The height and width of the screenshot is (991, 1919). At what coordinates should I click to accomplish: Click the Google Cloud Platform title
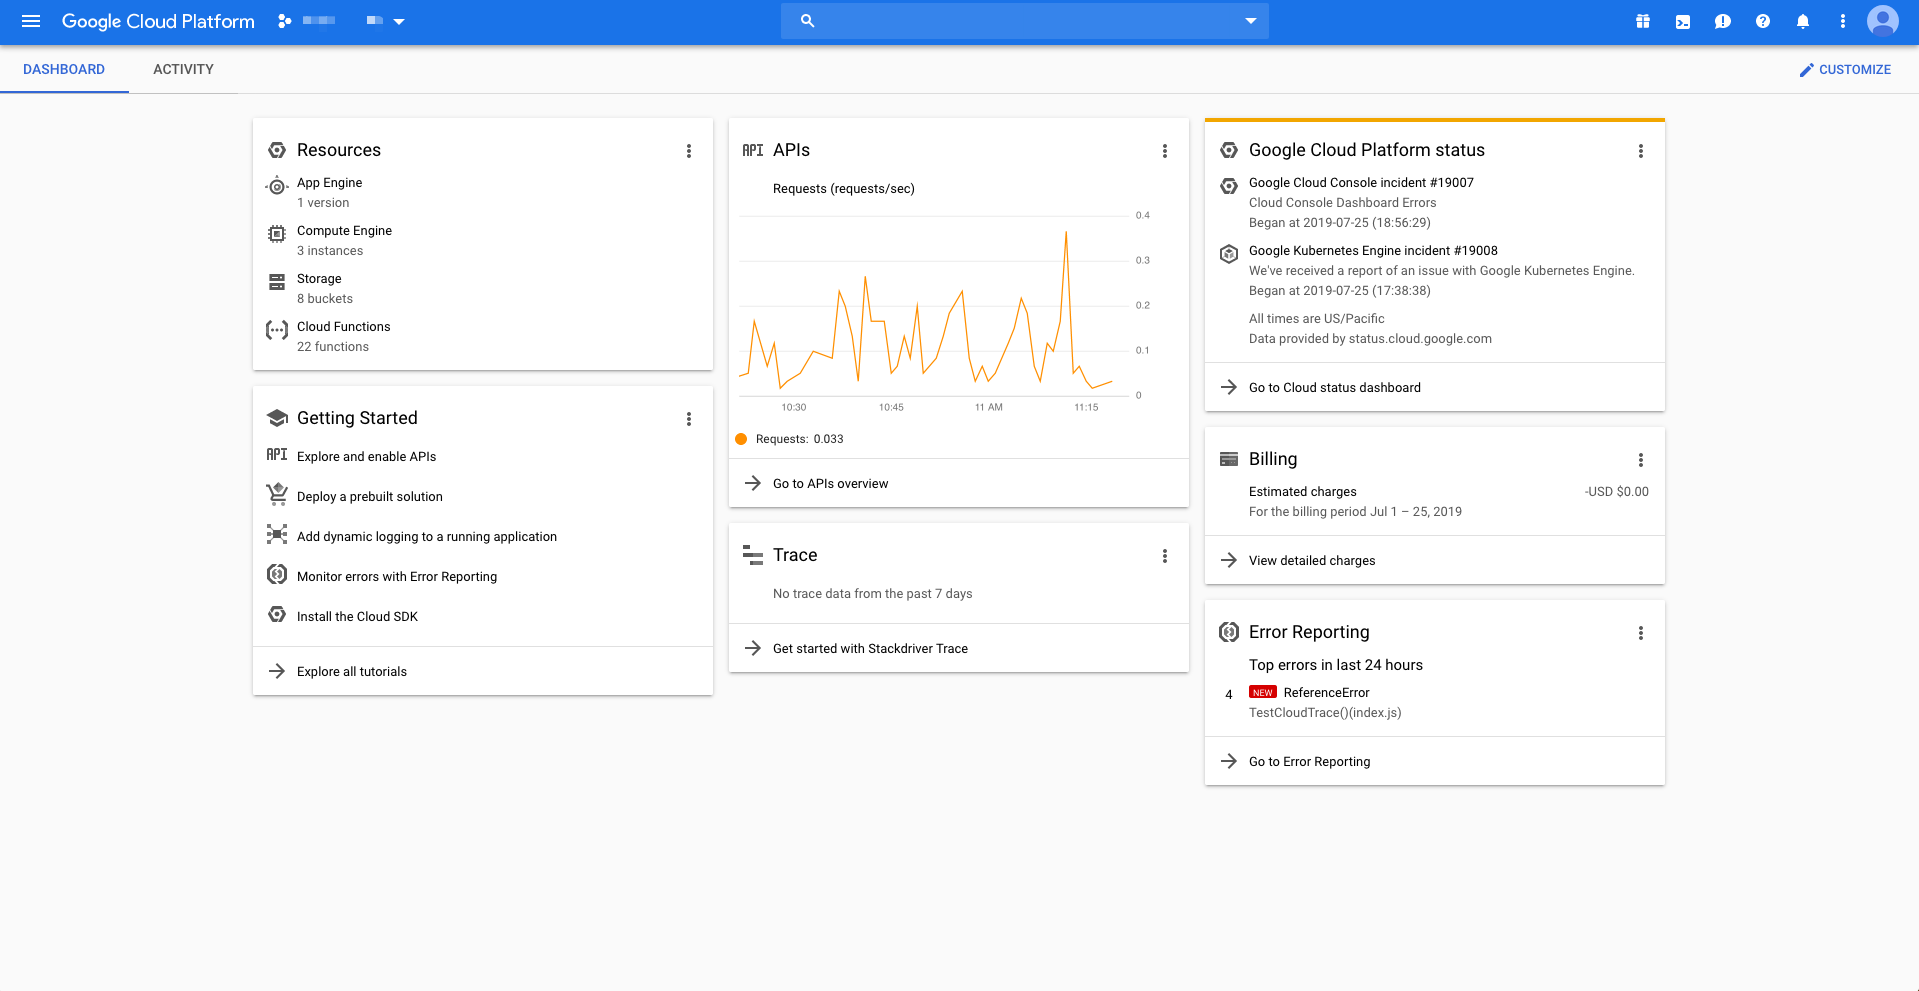[158, 21]
